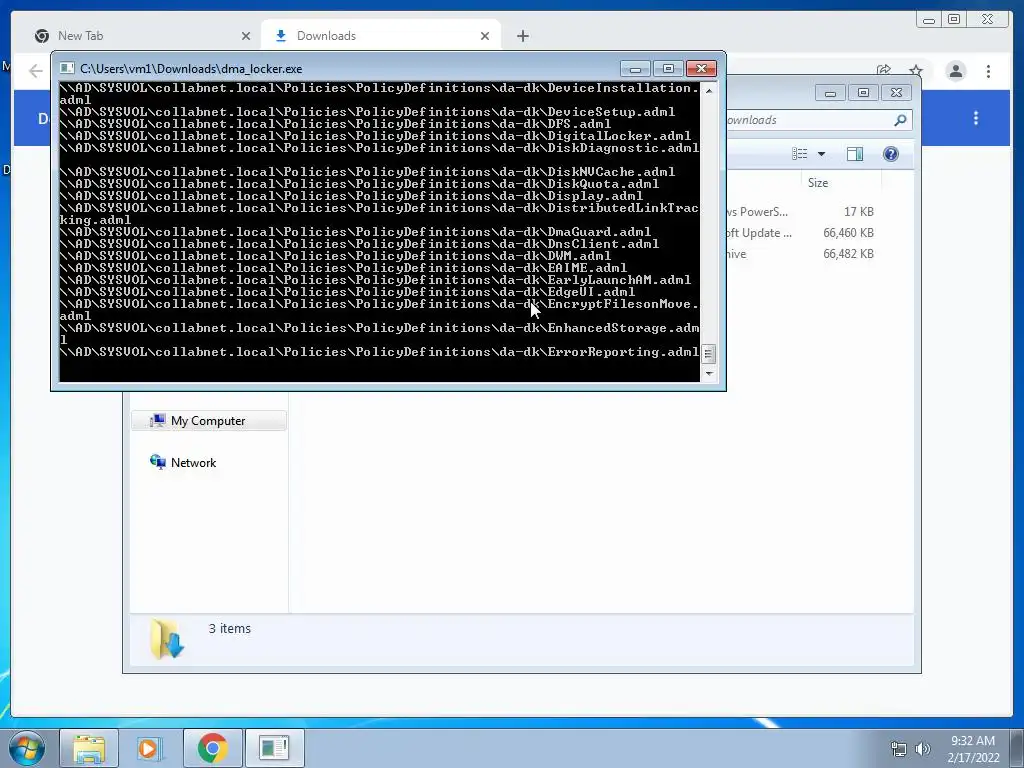Open the Downloads page more actions menu
The height and width of the screenshot is (768, 1024).
[x=976, y=118]
